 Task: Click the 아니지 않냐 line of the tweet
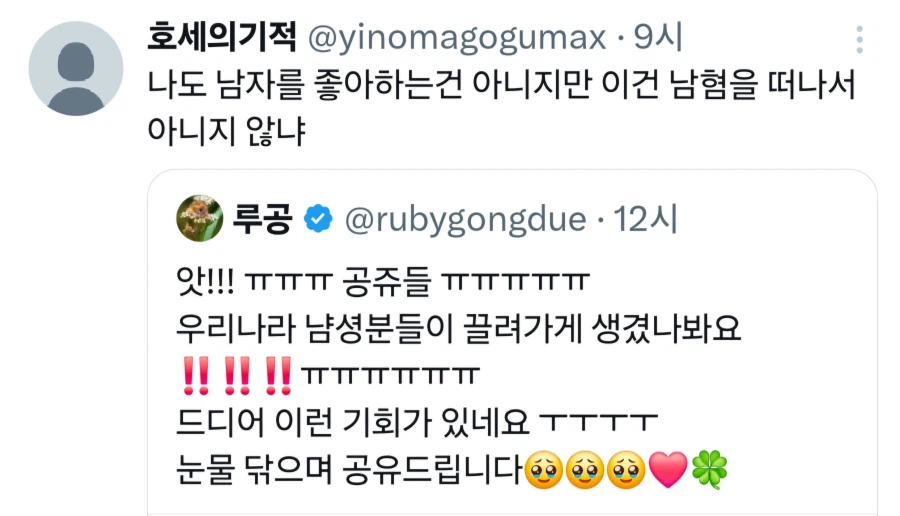tap(227, 131)
